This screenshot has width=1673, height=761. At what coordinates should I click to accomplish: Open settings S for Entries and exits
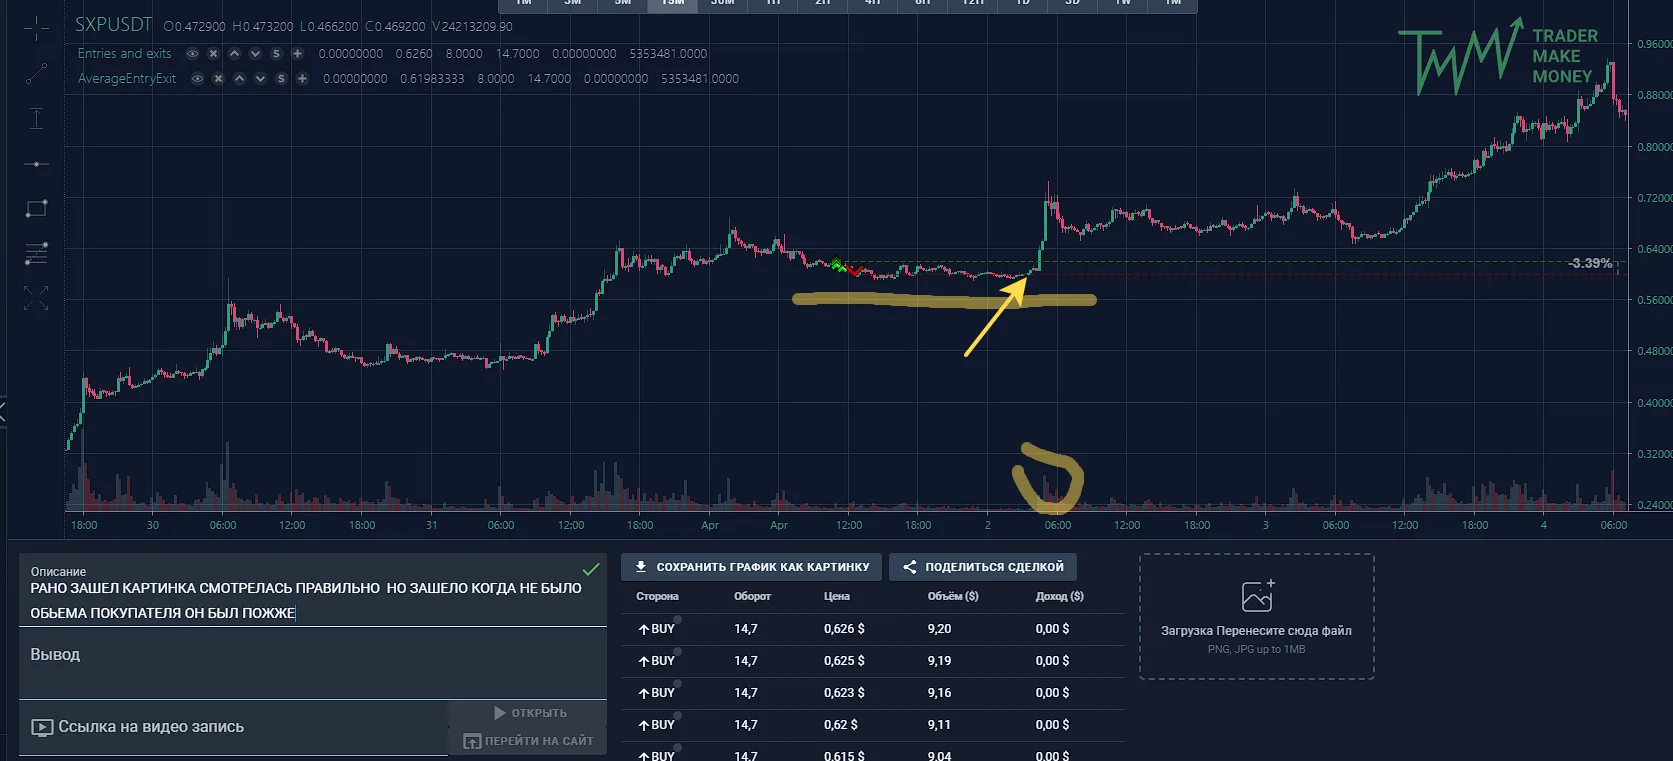[276, 54]
